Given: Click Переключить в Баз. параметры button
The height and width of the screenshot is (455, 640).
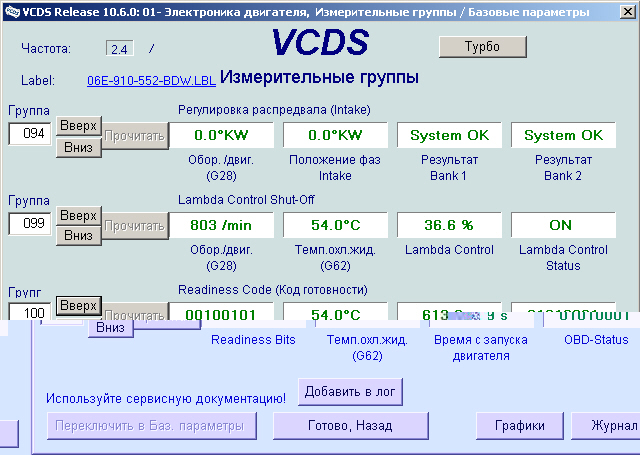Looking at the screenshot, I should point(152,426).
